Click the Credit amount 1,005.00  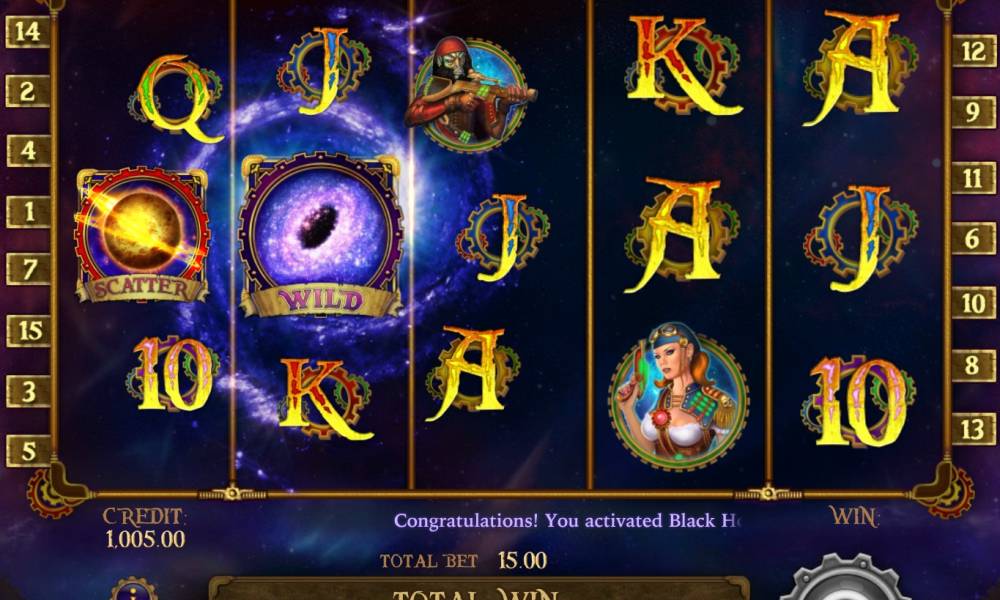(145, 539)
